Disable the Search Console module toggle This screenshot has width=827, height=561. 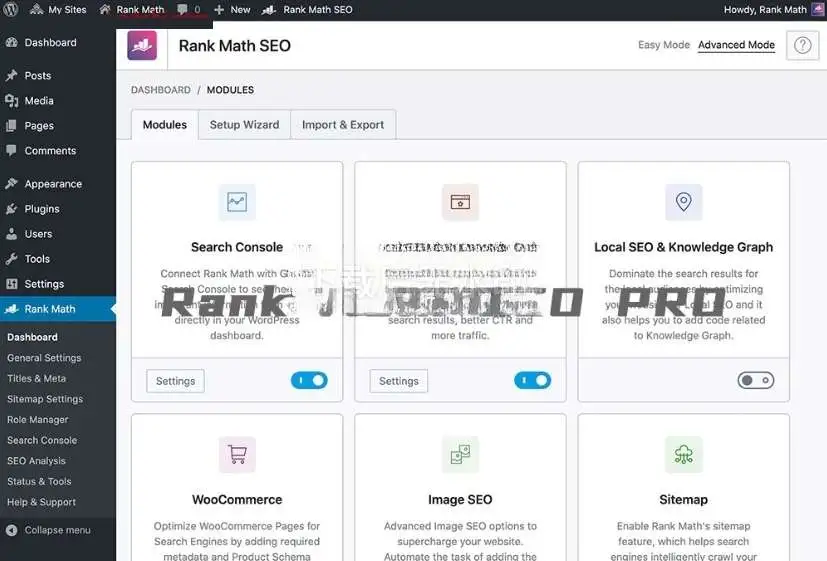coord(309,381)
